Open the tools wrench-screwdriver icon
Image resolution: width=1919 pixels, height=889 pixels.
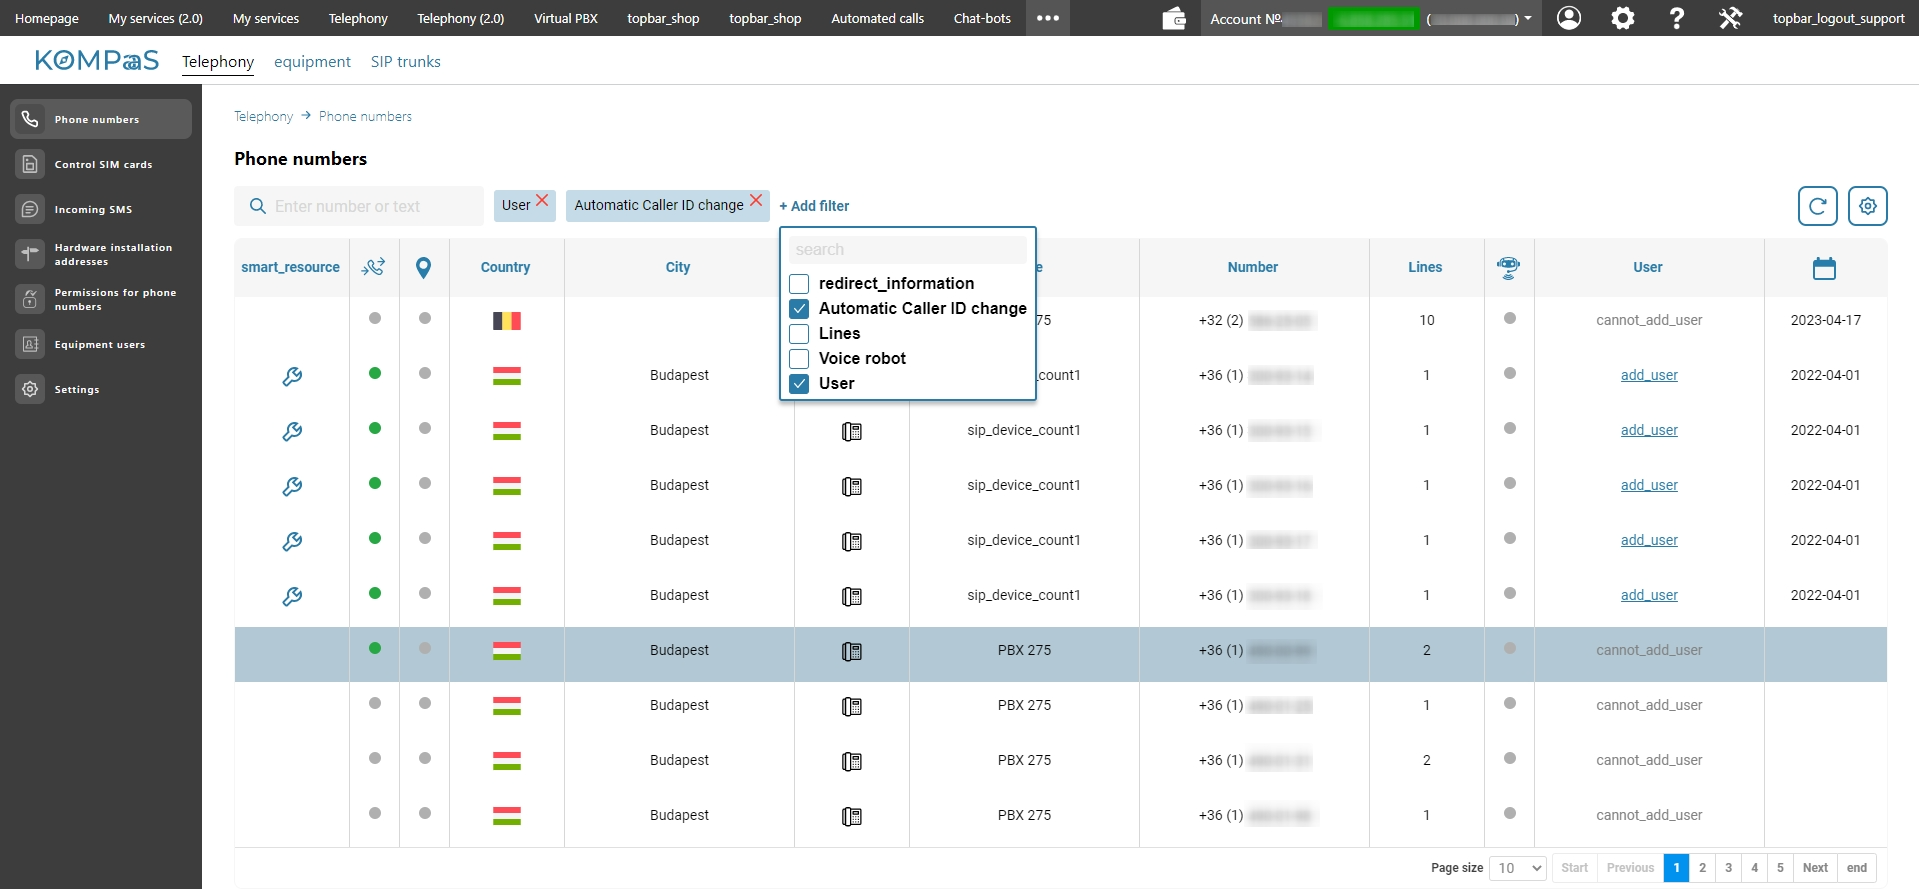coord(1731,18)
